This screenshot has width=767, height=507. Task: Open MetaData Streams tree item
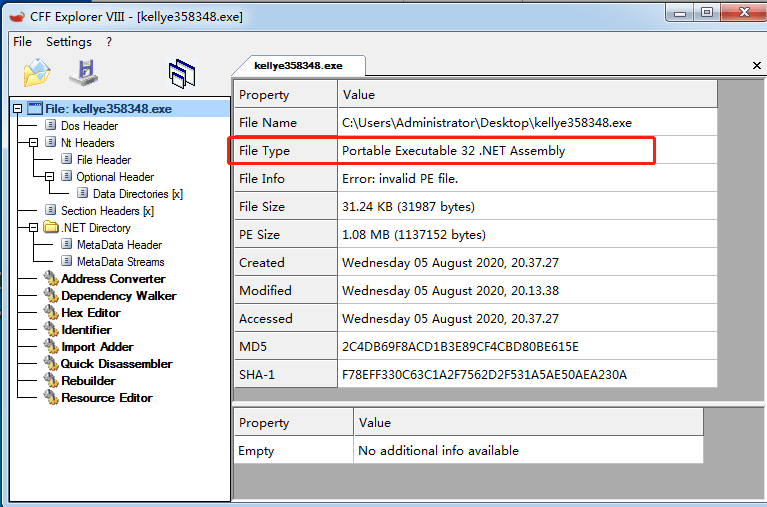(120, 262)
